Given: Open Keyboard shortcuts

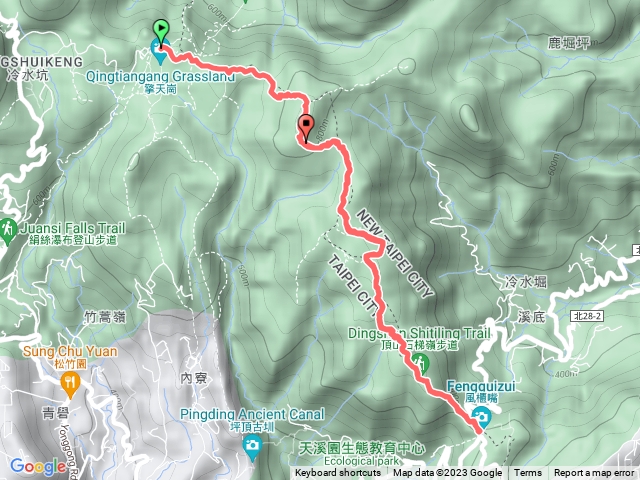Looking at the screenshot, I should (338, 473).
